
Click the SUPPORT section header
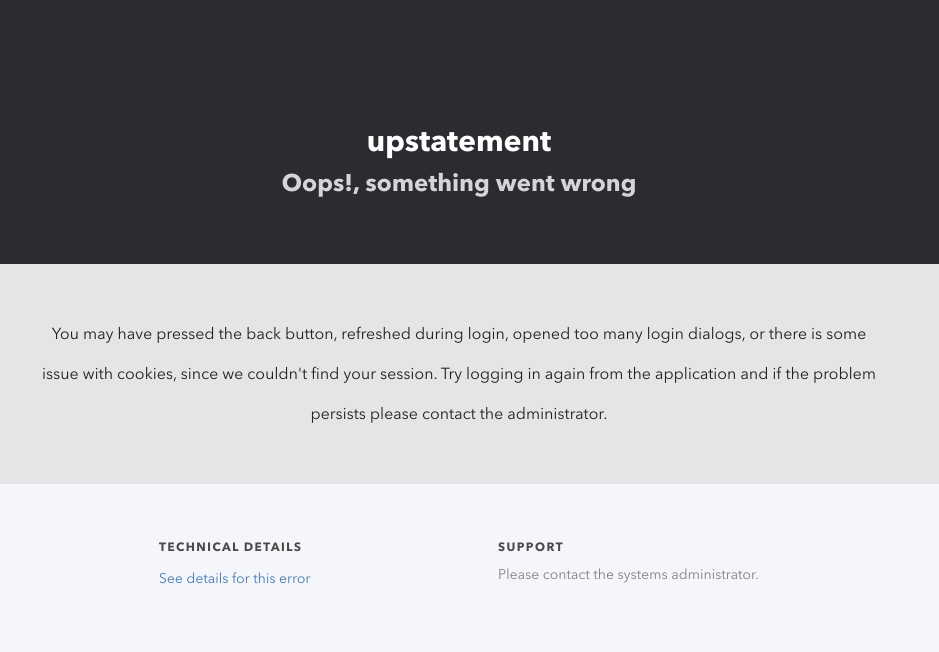[530, 547]
